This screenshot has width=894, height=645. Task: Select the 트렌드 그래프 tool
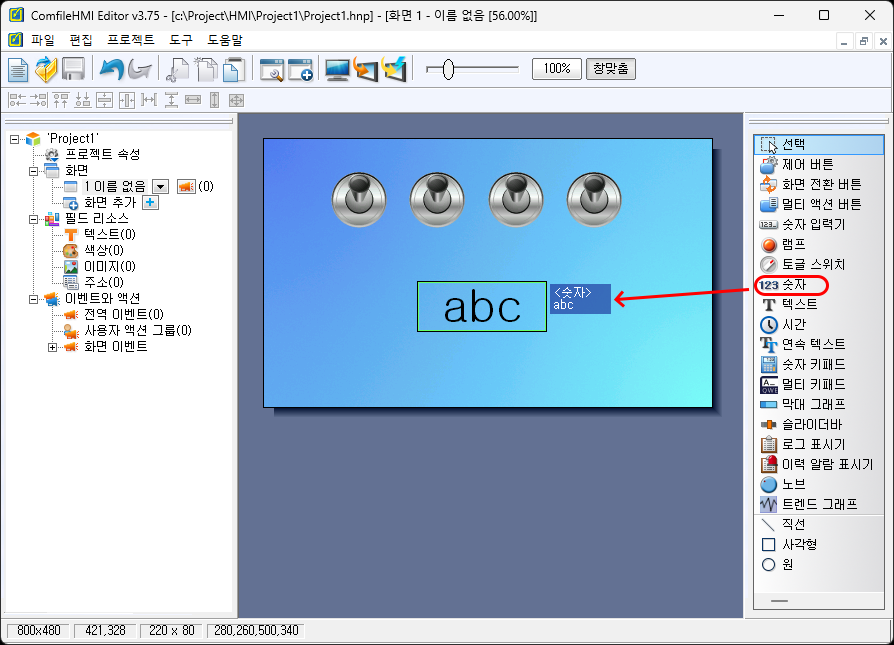click(818, 504)
